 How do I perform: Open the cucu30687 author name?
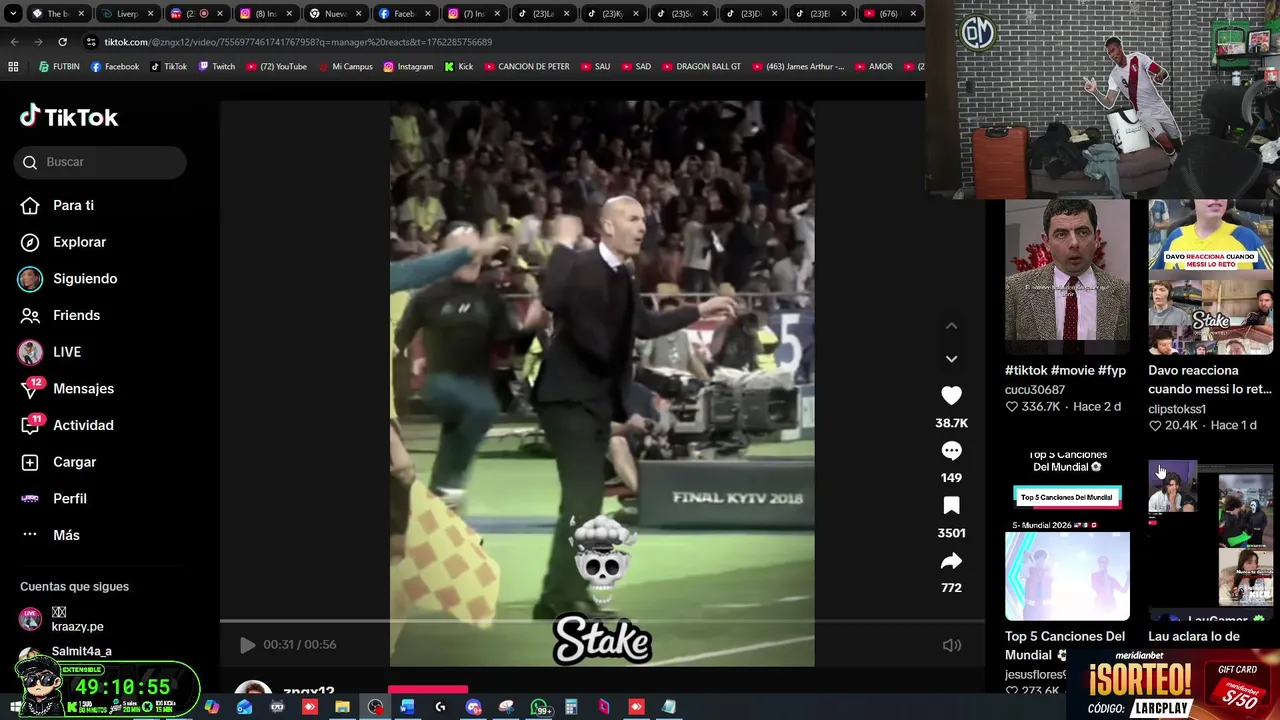(1035, 390)
